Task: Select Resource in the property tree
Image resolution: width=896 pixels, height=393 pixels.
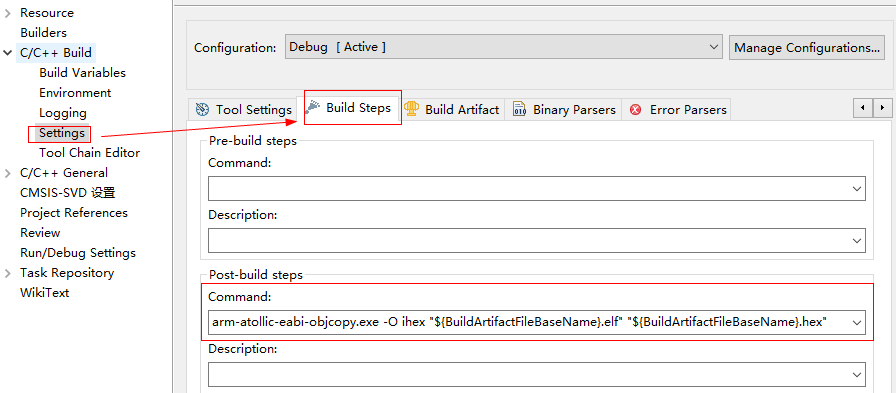Action: click(47, 13)
